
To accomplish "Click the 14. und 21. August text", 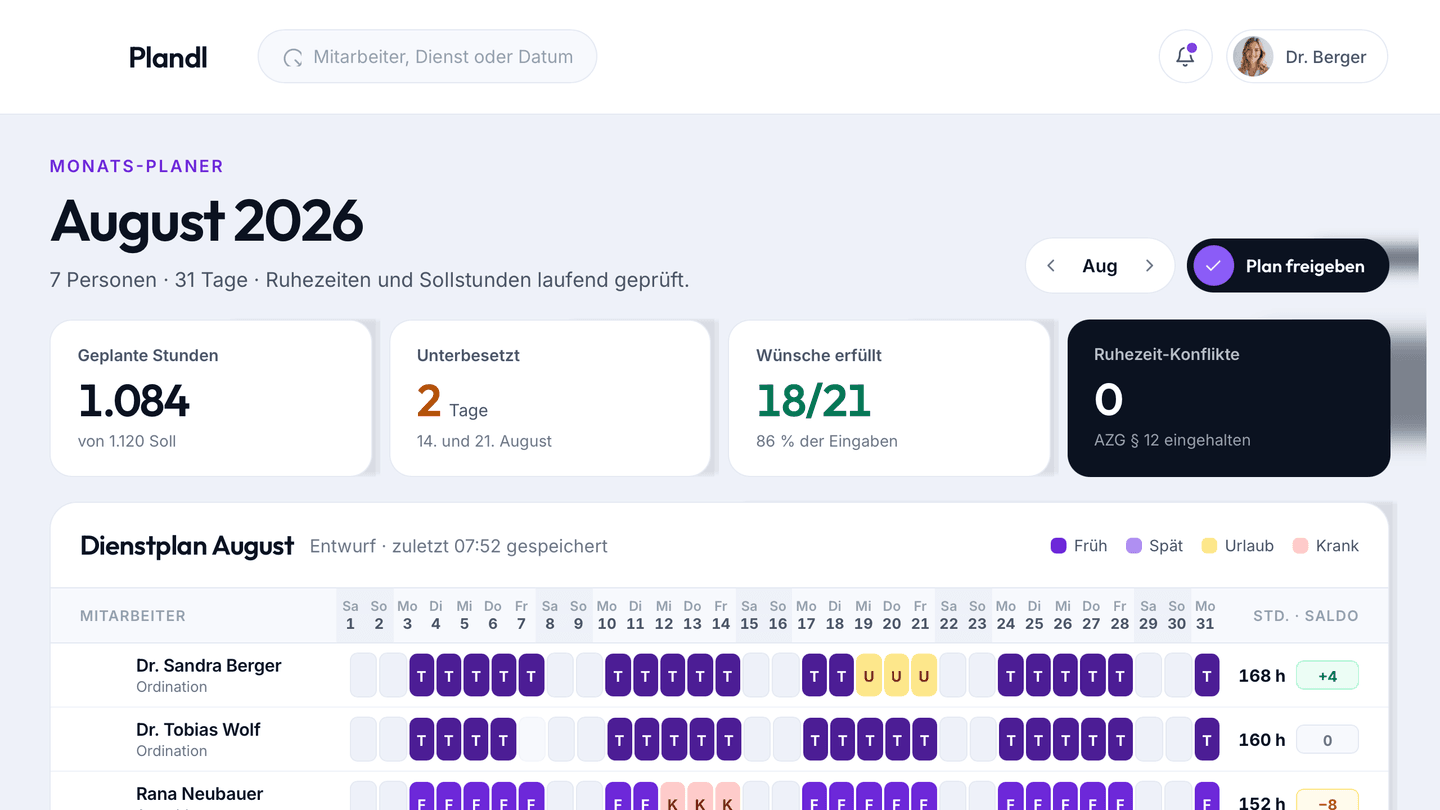I will pyautogui.click(x=484, y=441).
